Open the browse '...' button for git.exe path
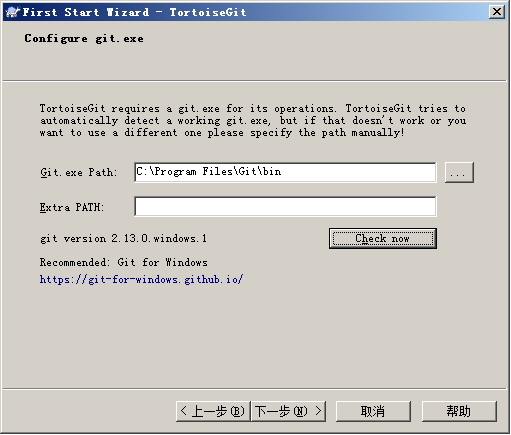Image resolution: width=511 pixels, height=435 pixels. pos(459,172)
